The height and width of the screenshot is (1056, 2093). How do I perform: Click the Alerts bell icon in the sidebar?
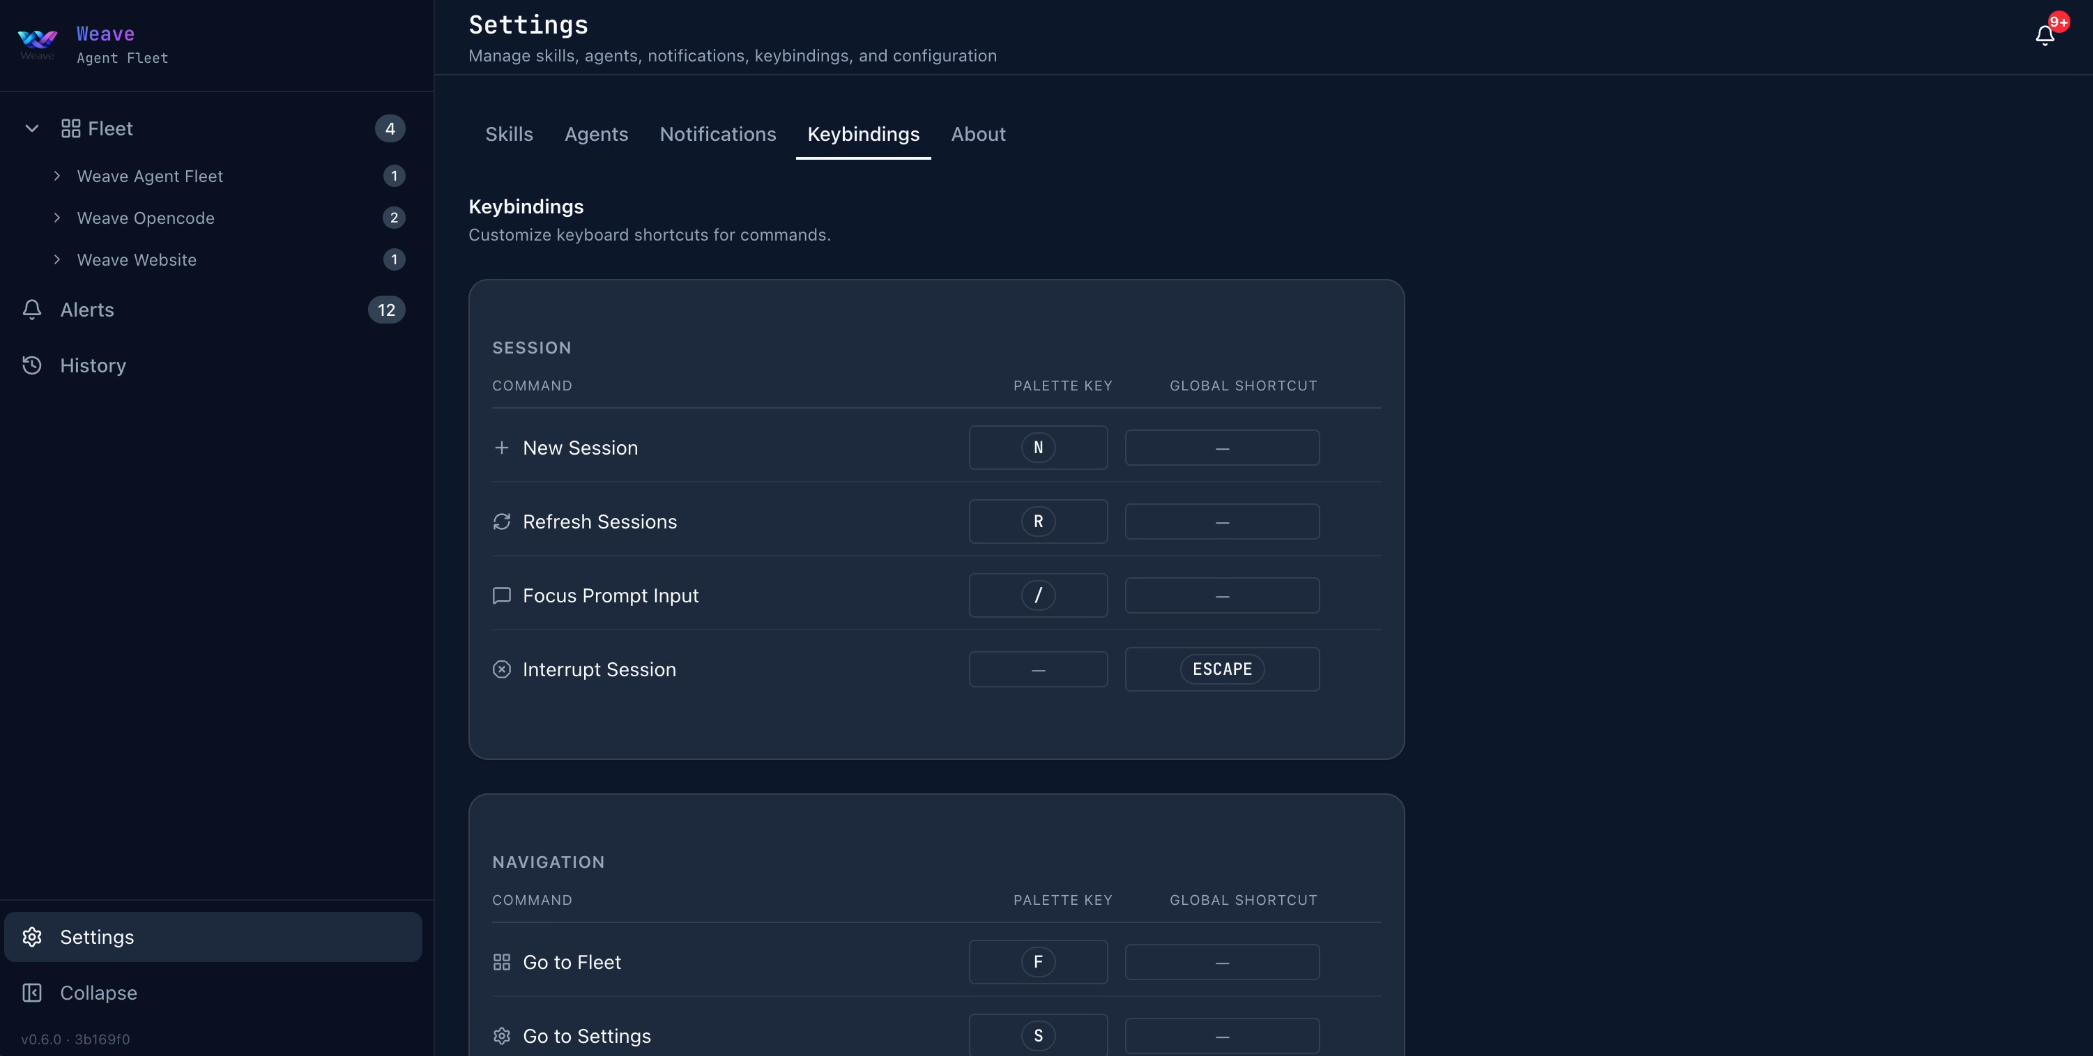point(32,309)
